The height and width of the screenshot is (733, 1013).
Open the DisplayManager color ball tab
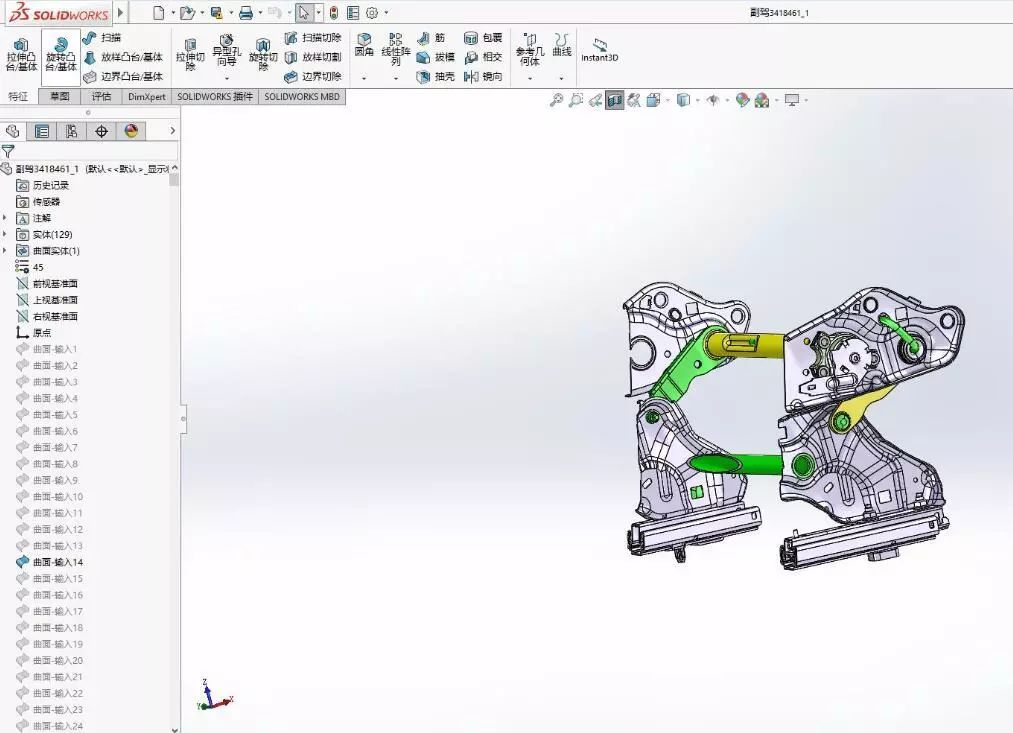click(130, 131)
